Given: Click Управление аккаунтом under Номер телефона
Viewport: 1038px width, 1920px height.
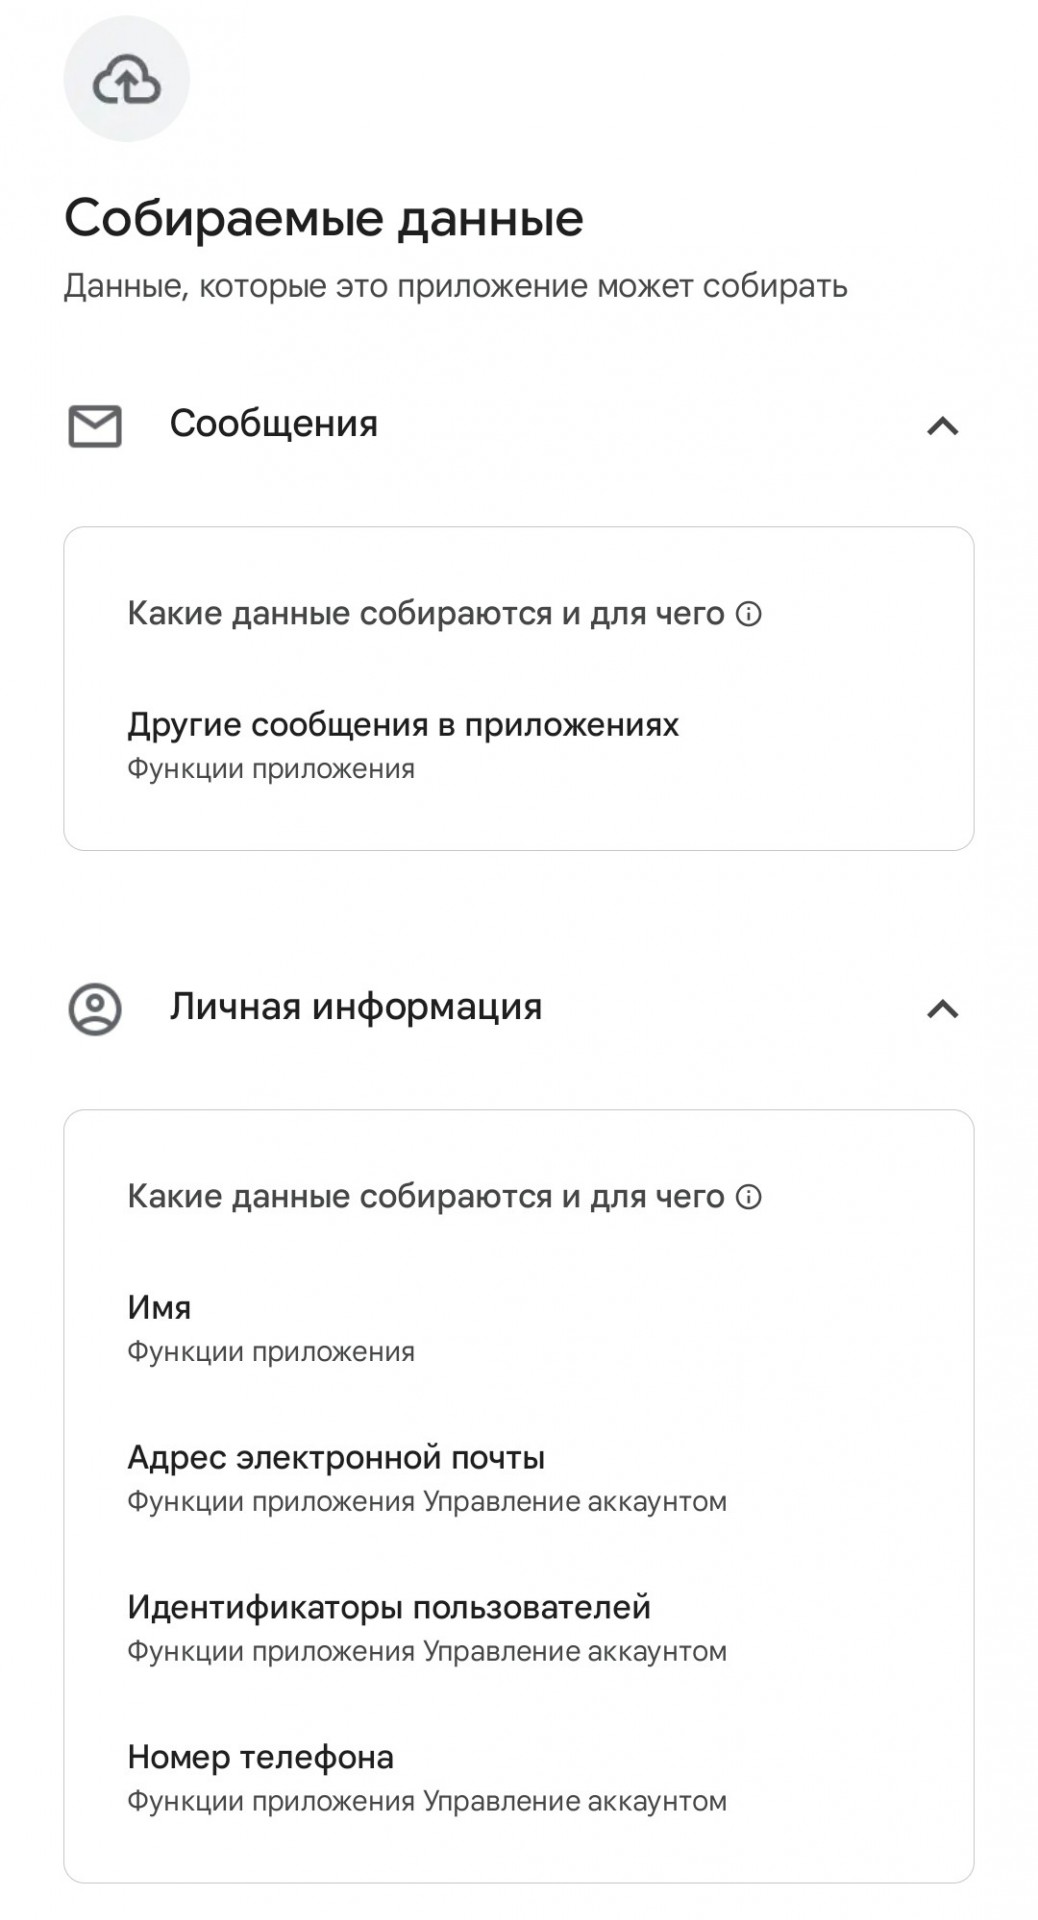Looking at the screenshot, I should [x=575, y=1802].
